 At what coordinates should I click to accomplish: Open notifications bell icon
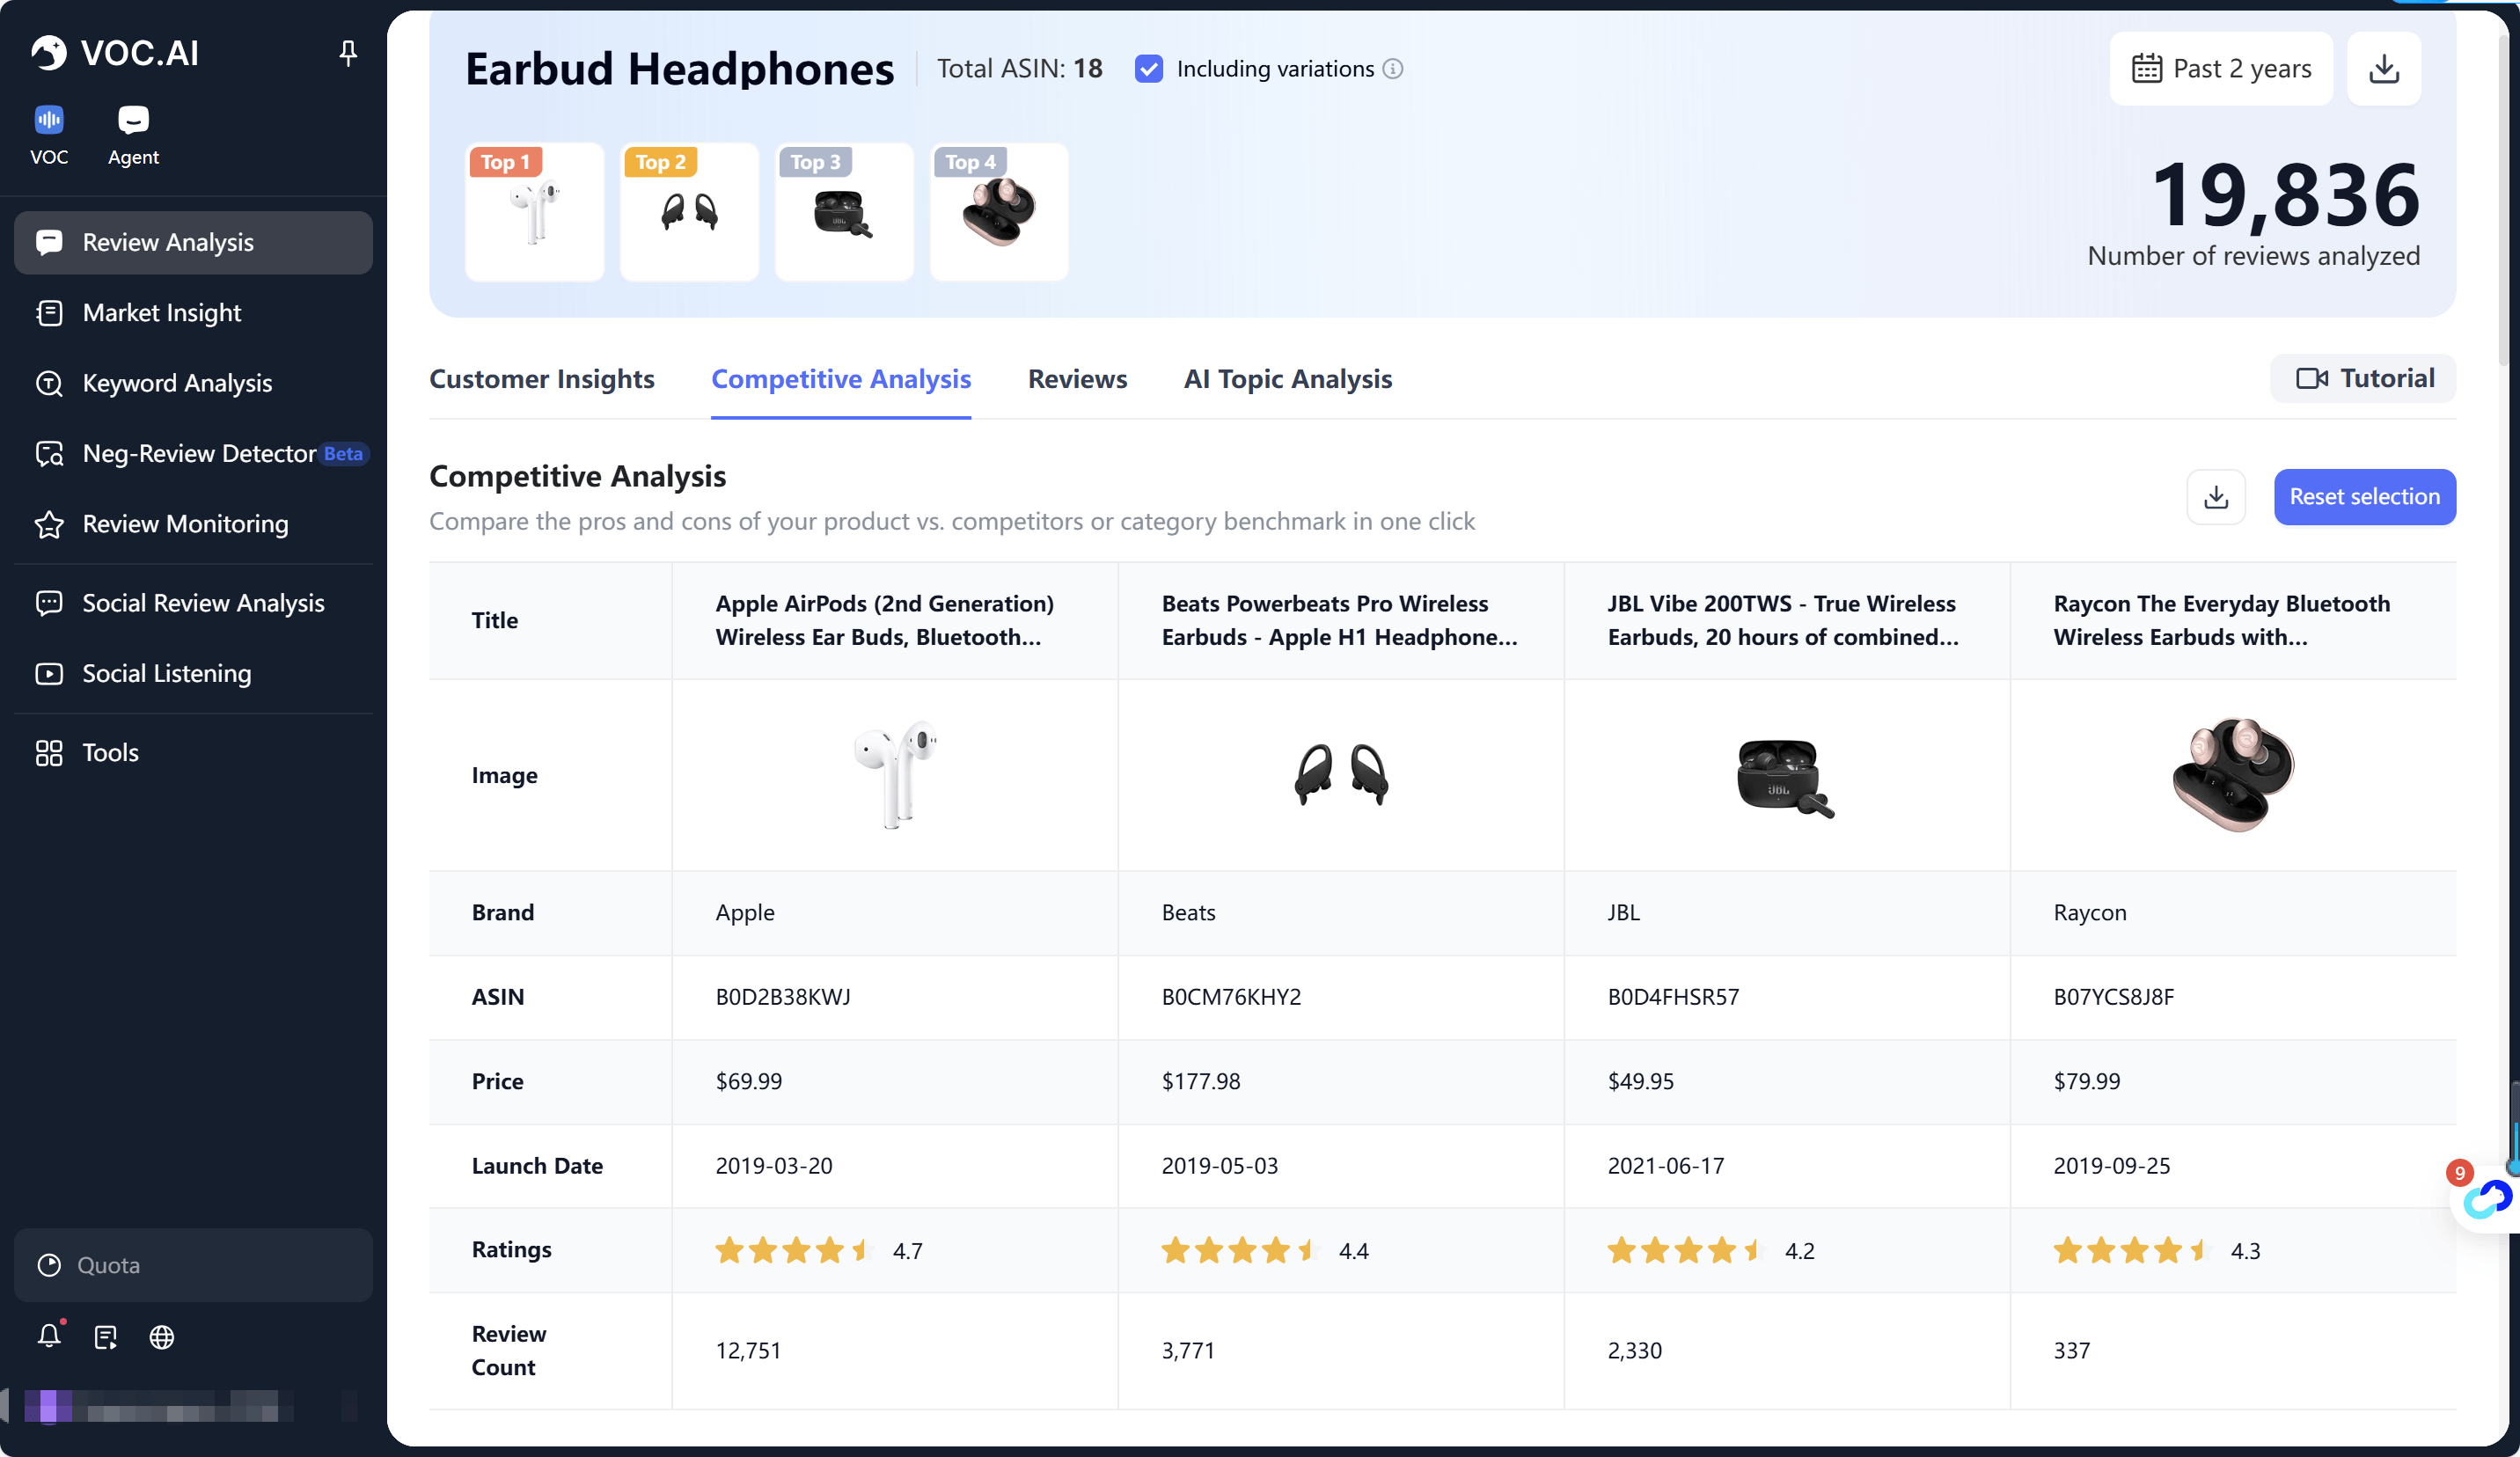49,1336
